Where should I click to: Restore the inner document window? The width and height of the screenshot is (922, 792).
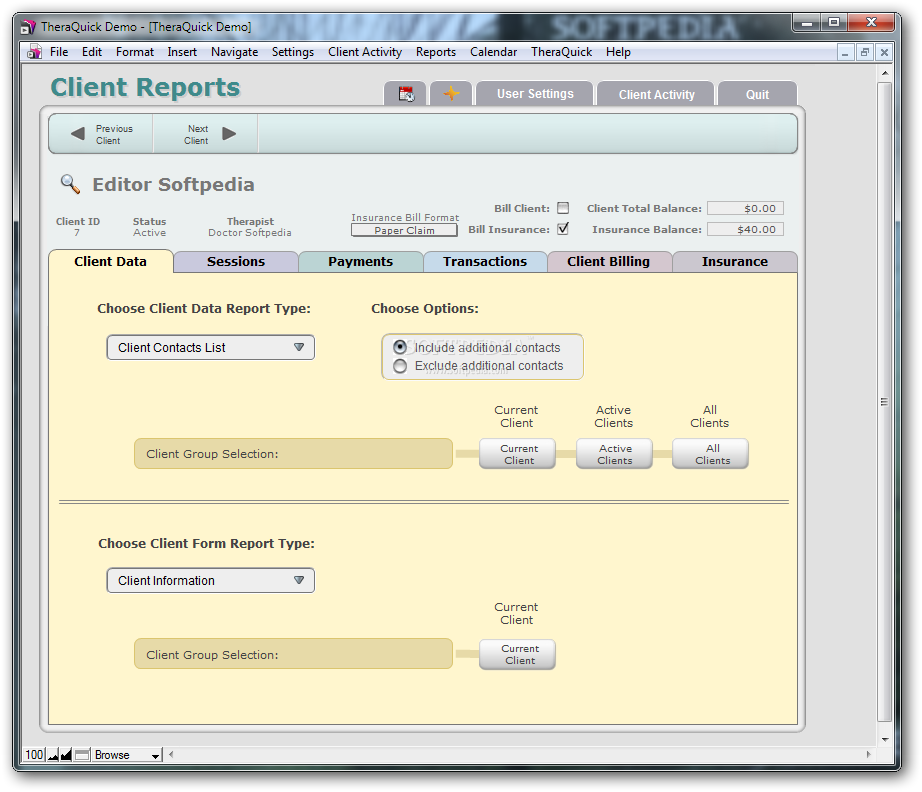(864, 52)
